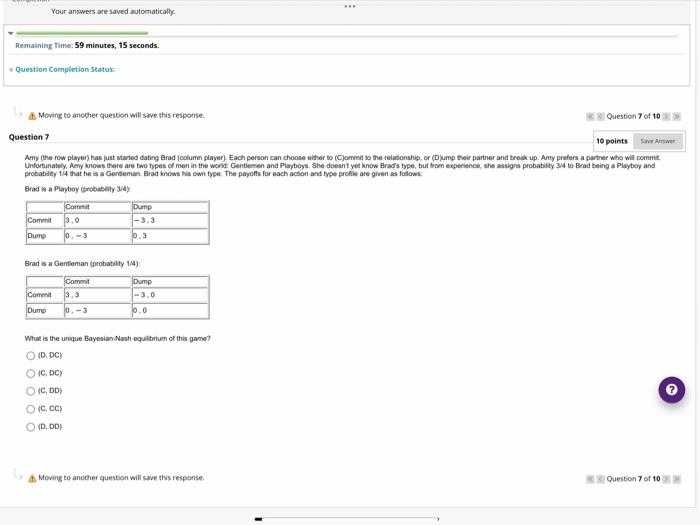Click 'Commit' column header in Gentleman table

click(x=98, y=282)
